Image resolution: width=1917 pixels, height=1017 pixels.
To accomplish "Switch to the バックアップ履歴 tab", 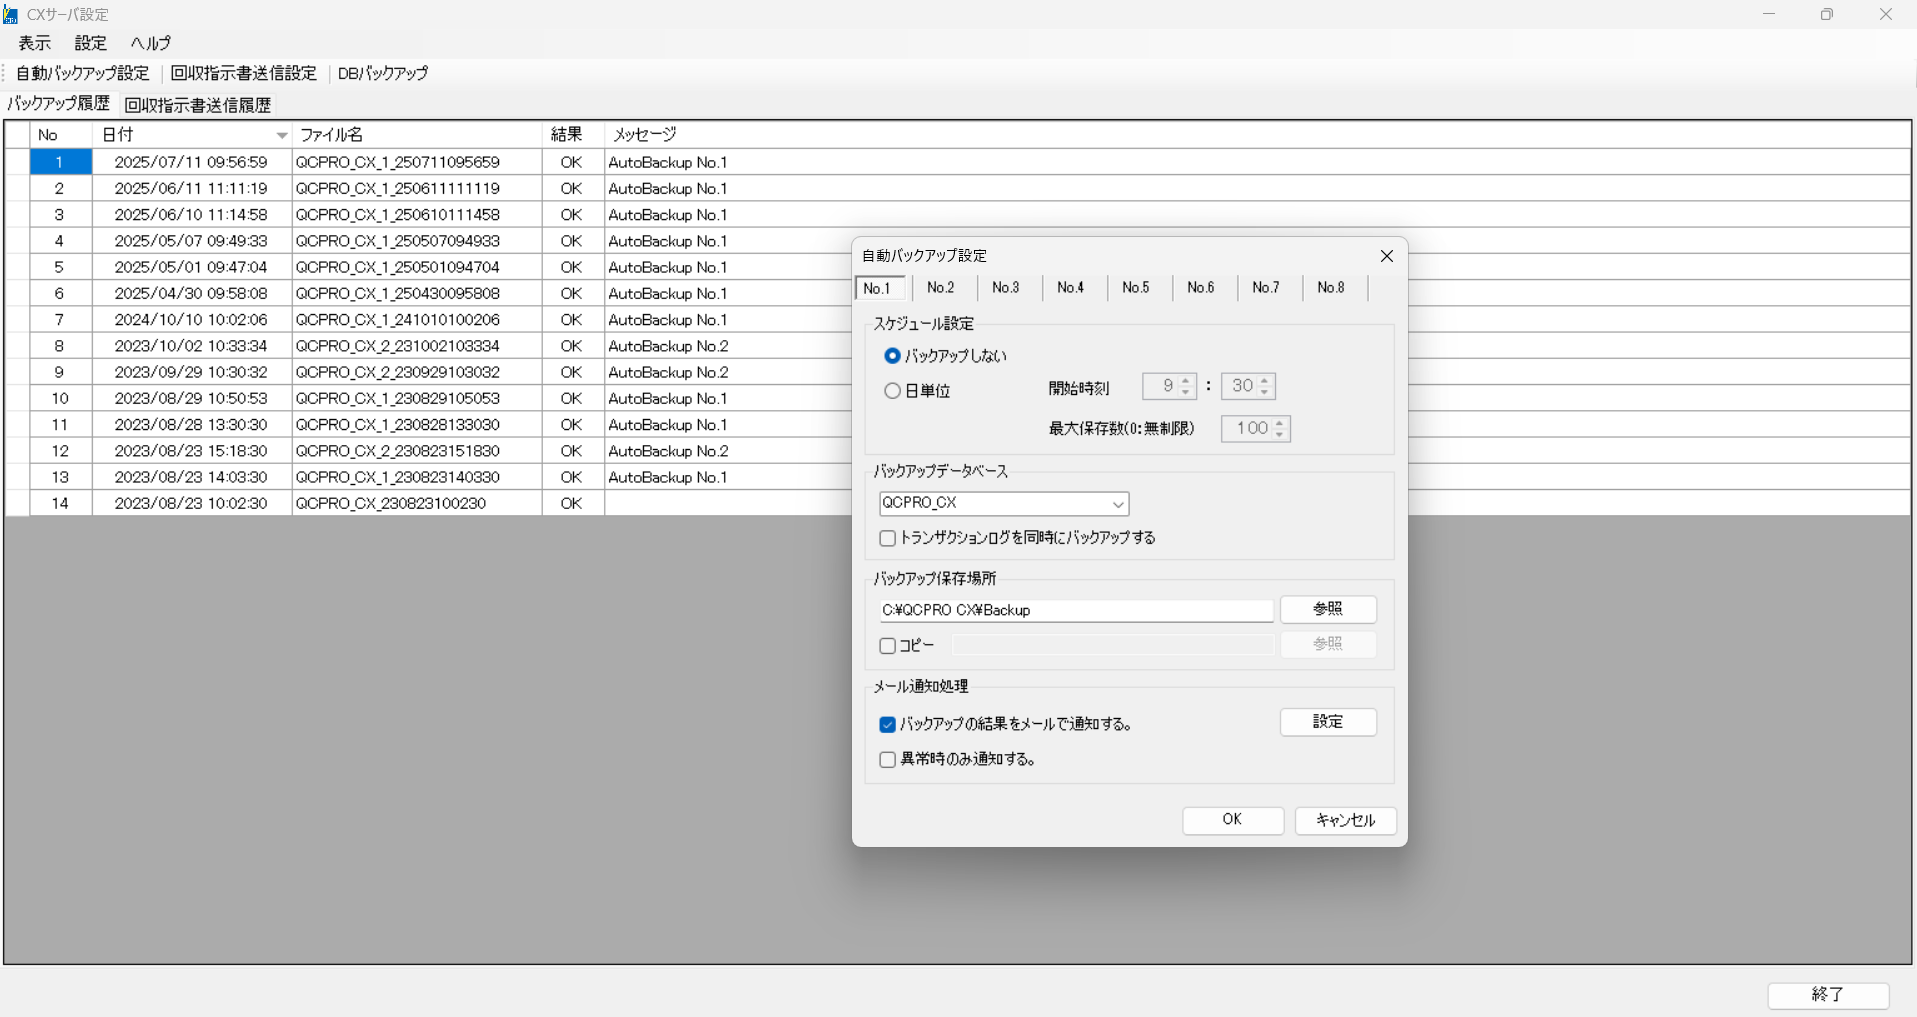I will [x=58, y=104].
